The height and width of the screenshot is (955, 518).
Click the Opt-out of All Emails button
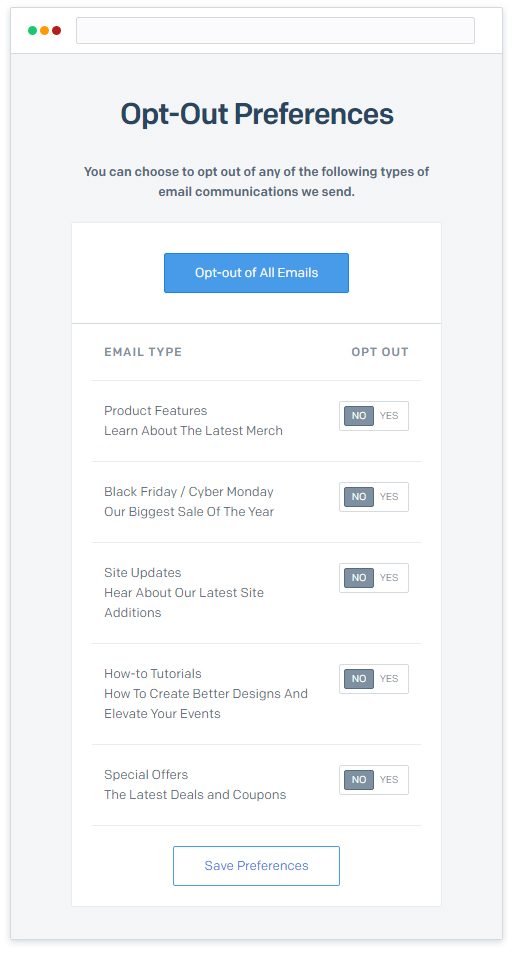click(256, 273)
